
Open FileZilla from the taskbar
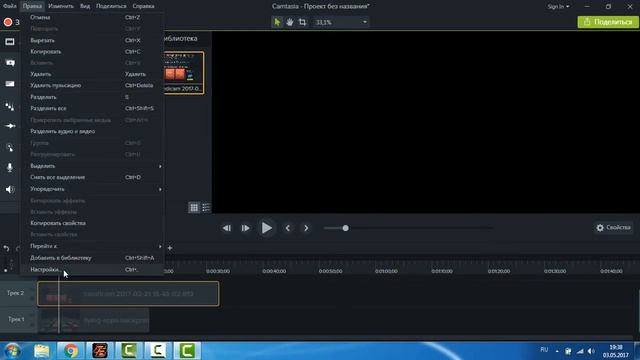[x=100, y=351]
